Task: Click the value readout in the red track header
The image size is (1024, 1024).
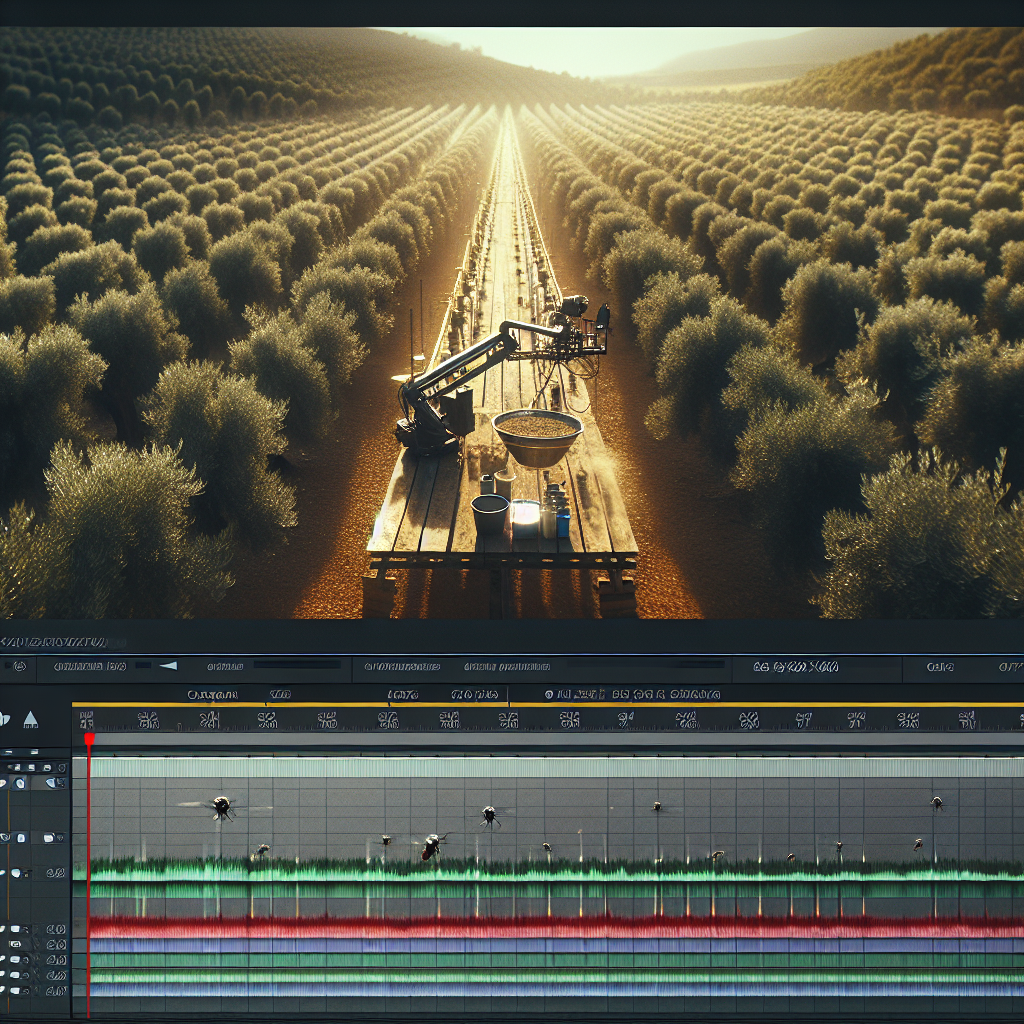Action: [x=56, y=929]
